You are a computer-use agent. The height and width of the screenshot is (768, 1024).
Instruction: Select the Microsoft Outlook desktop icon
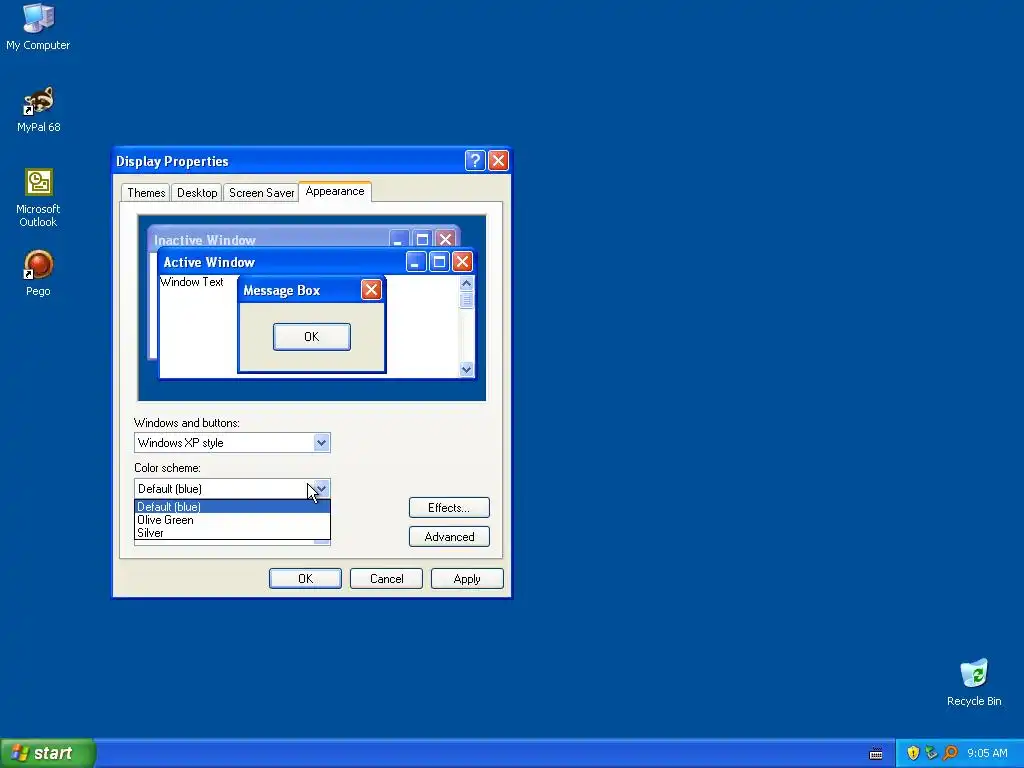38,197
